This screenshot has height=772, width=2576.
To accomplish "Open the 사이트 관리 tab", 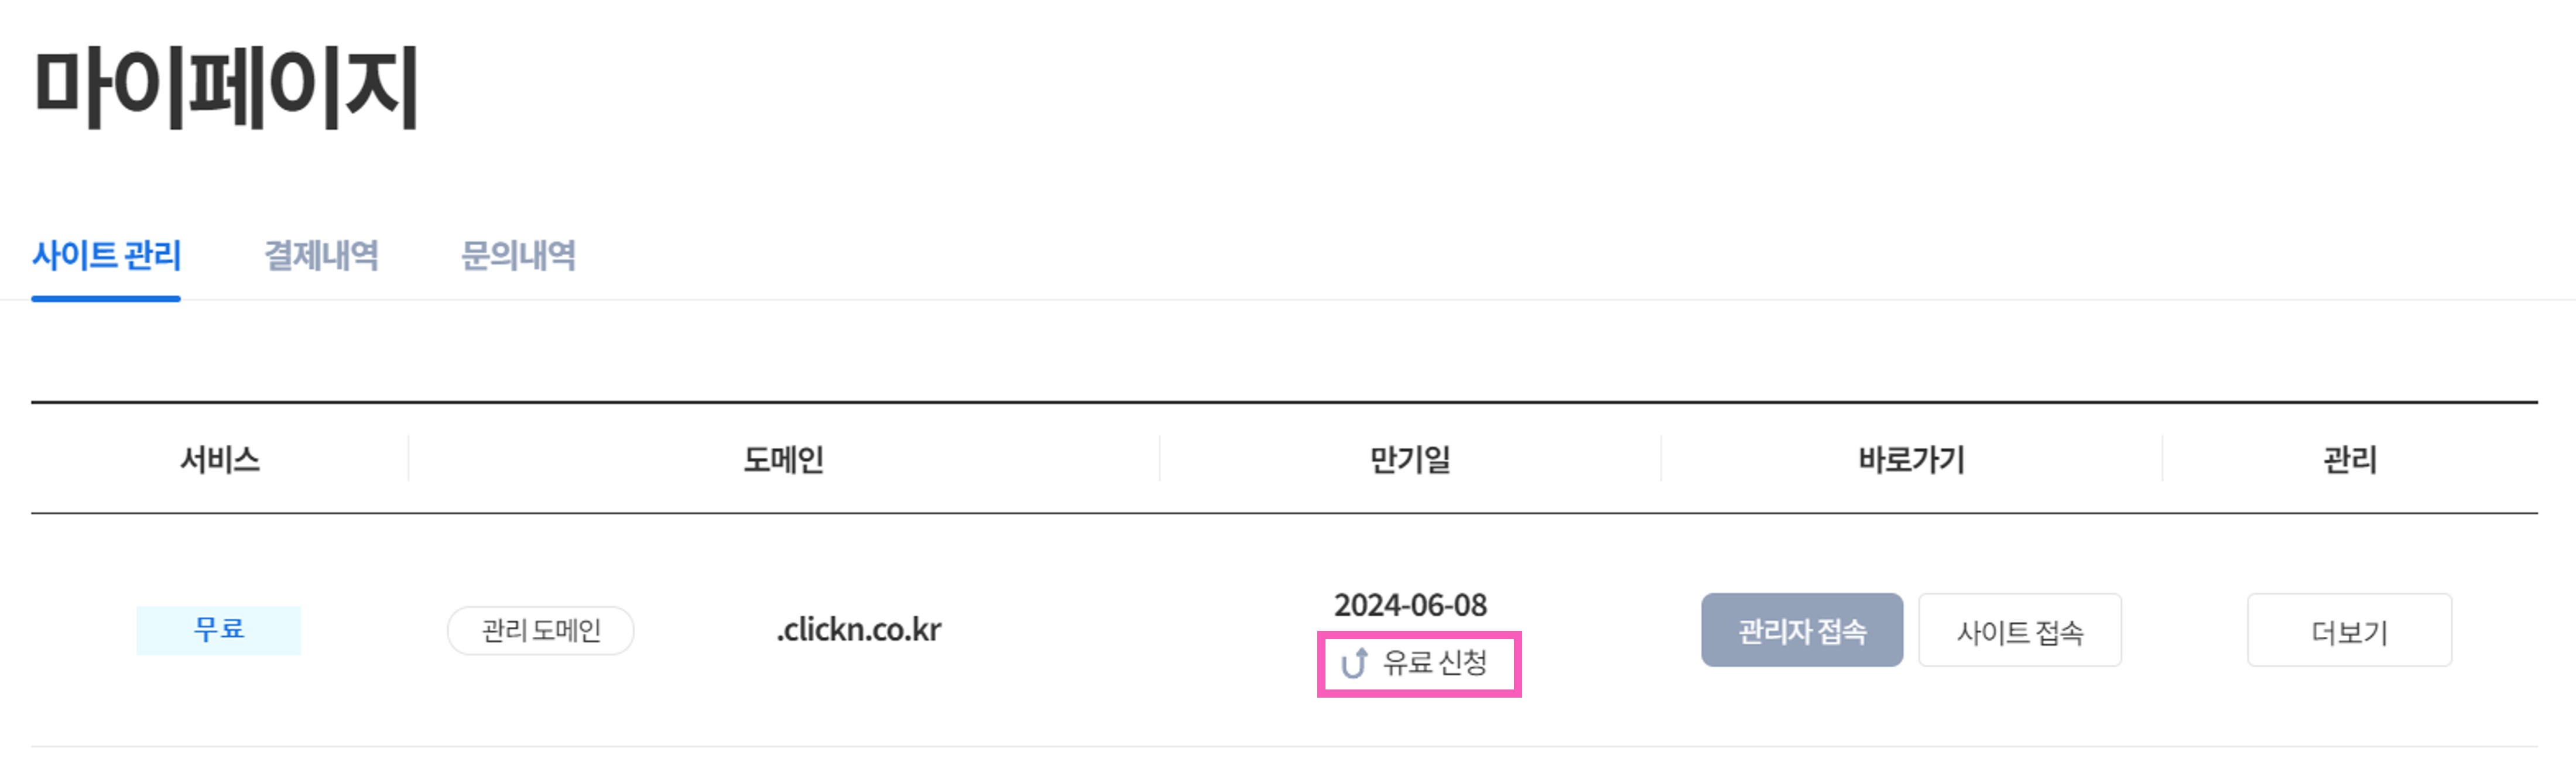I will coord(106,256).
